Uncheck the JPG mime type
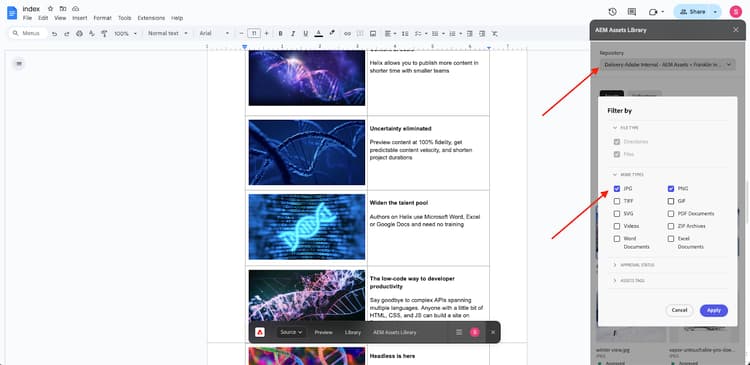750x365 pixels. click(617, 188)
